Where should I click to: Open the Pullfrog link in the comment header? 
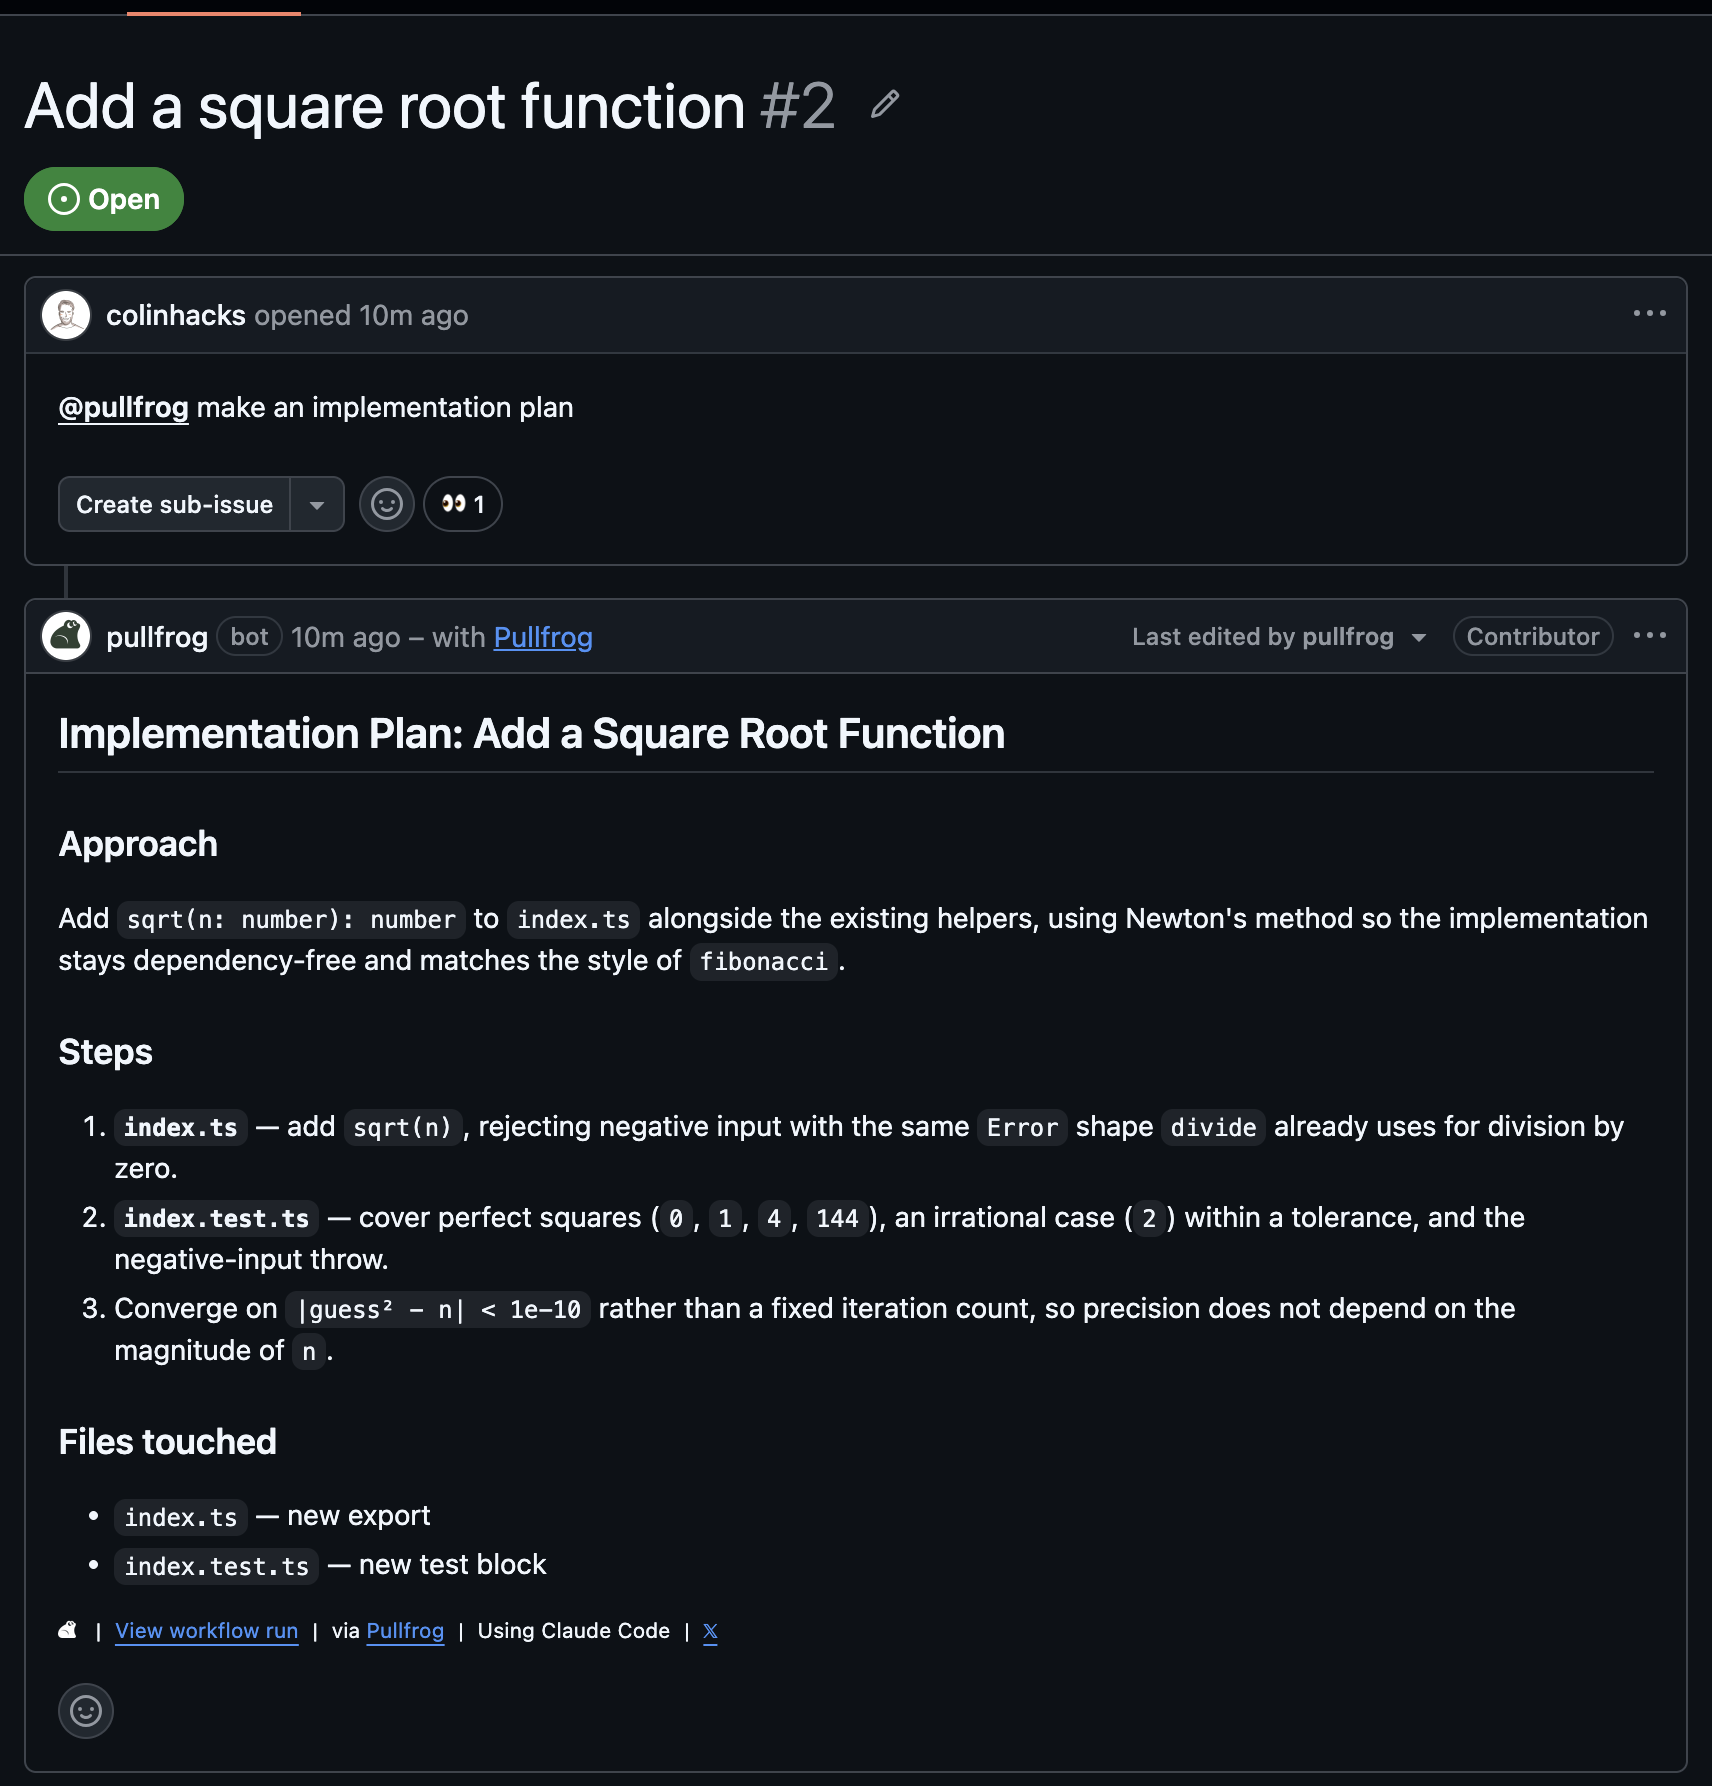pyautogui.click(x=543, y=637)
